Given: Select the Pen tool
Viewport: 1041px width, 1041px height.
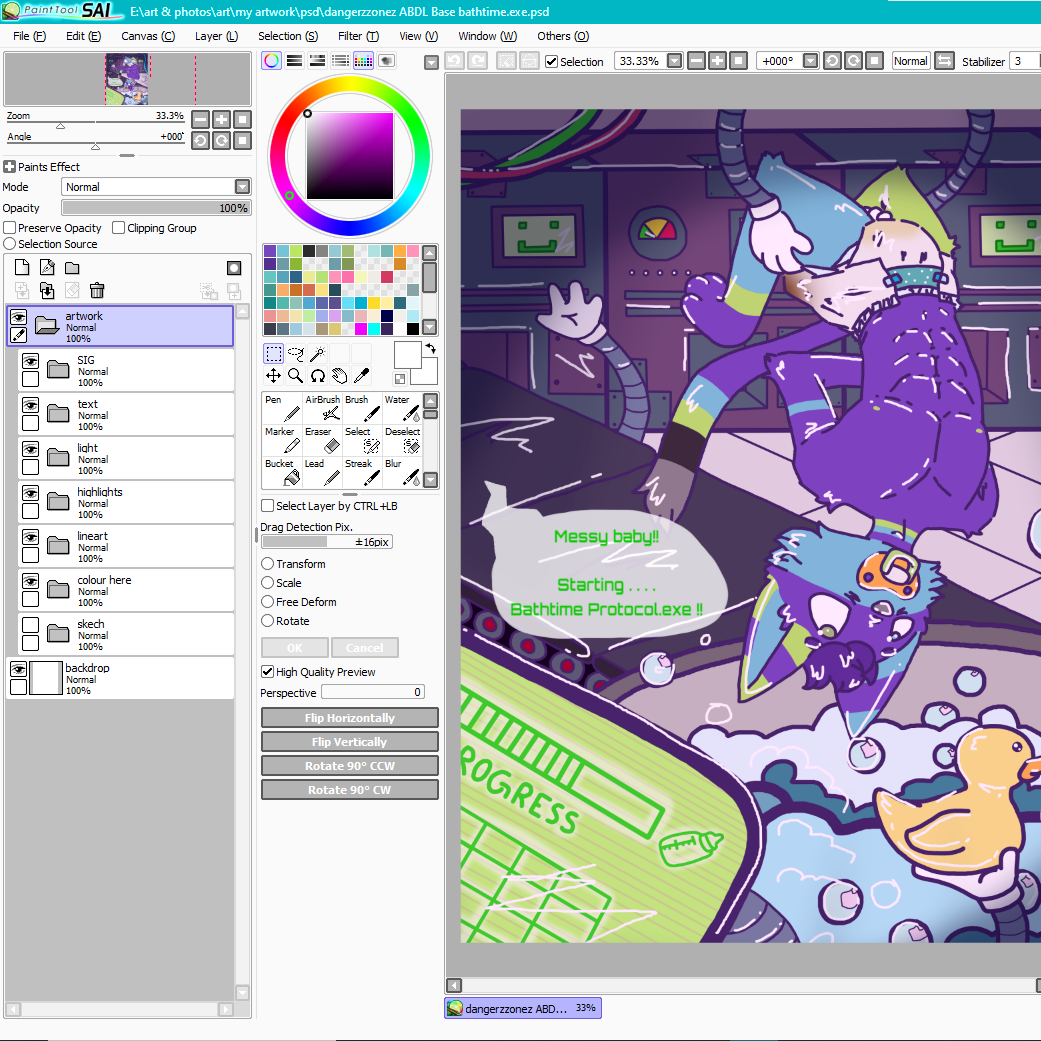Looking at the screenshot, I should coord(282,408).
